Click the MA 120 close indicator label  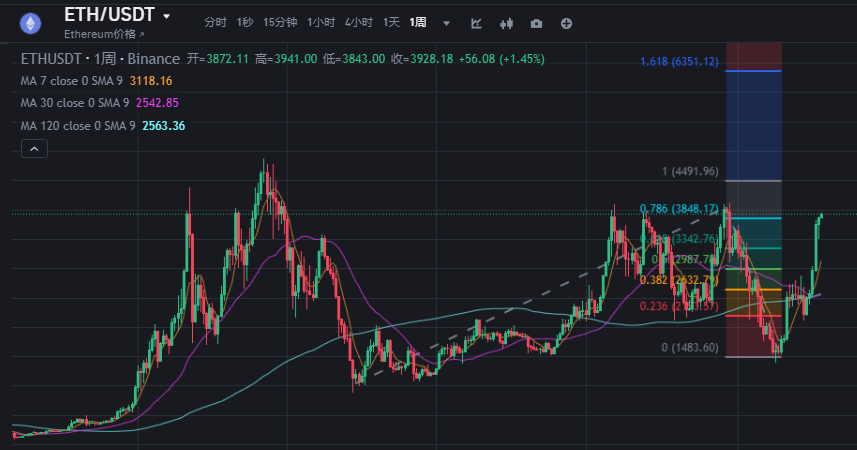80,126
